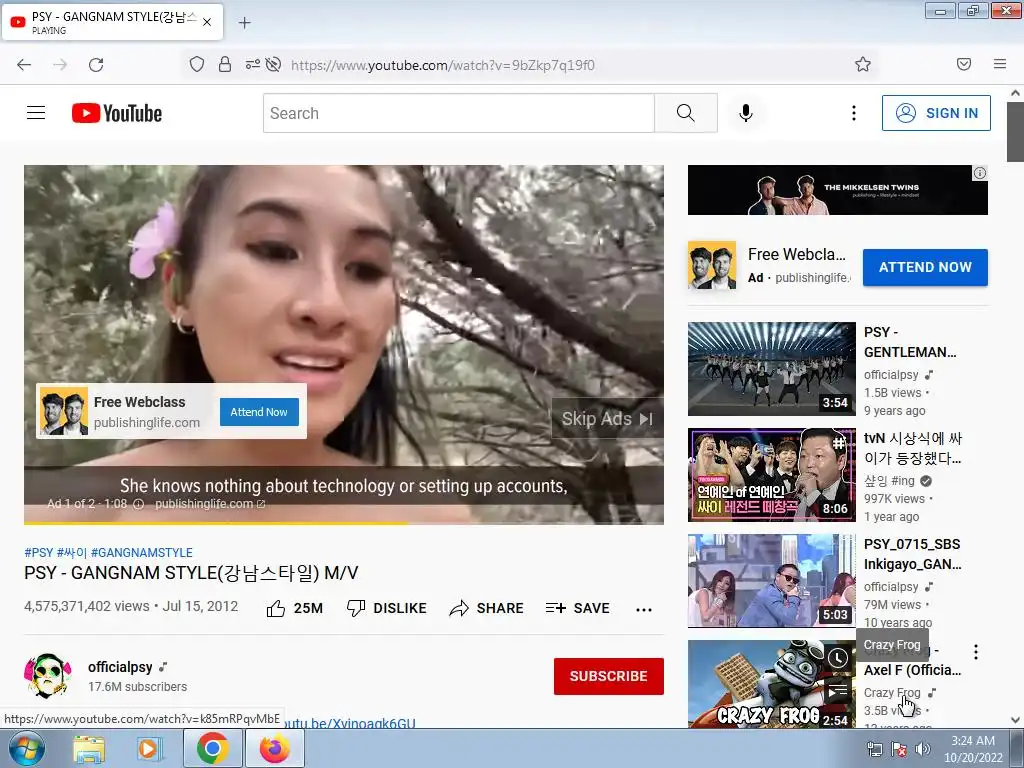The height and width of the screenshot is (768, 1024).
Task: Open PSY - GENTLEMAN video thumbnail
Action: pos(771,368)
